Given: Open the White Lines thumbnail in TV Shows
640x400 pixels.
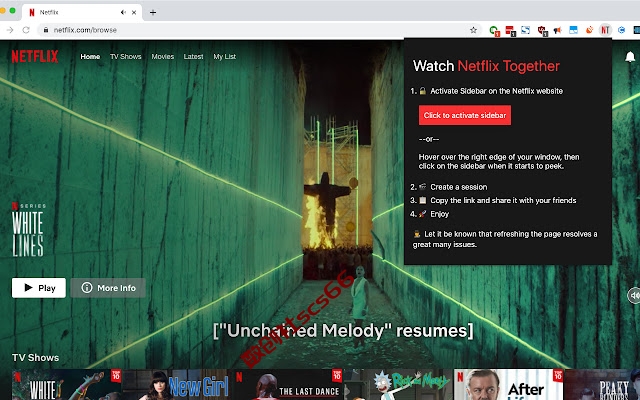Looking at the screenshot, I should click(67, 384).
